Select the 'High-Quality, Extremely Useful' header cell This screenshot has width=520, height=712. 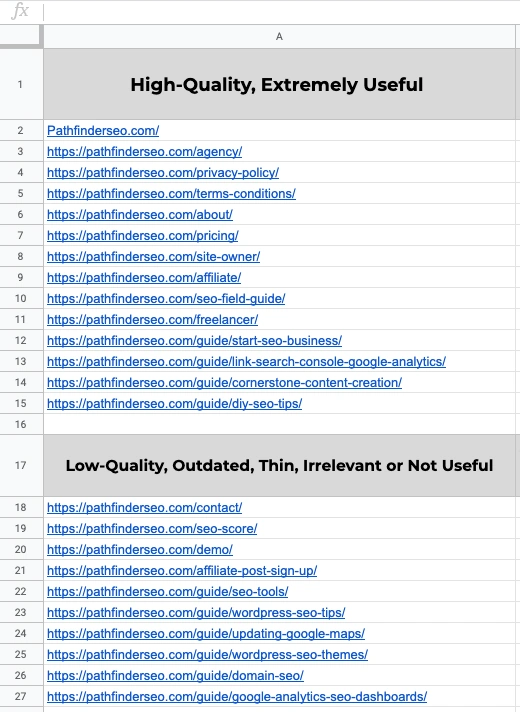pos(279,84)
